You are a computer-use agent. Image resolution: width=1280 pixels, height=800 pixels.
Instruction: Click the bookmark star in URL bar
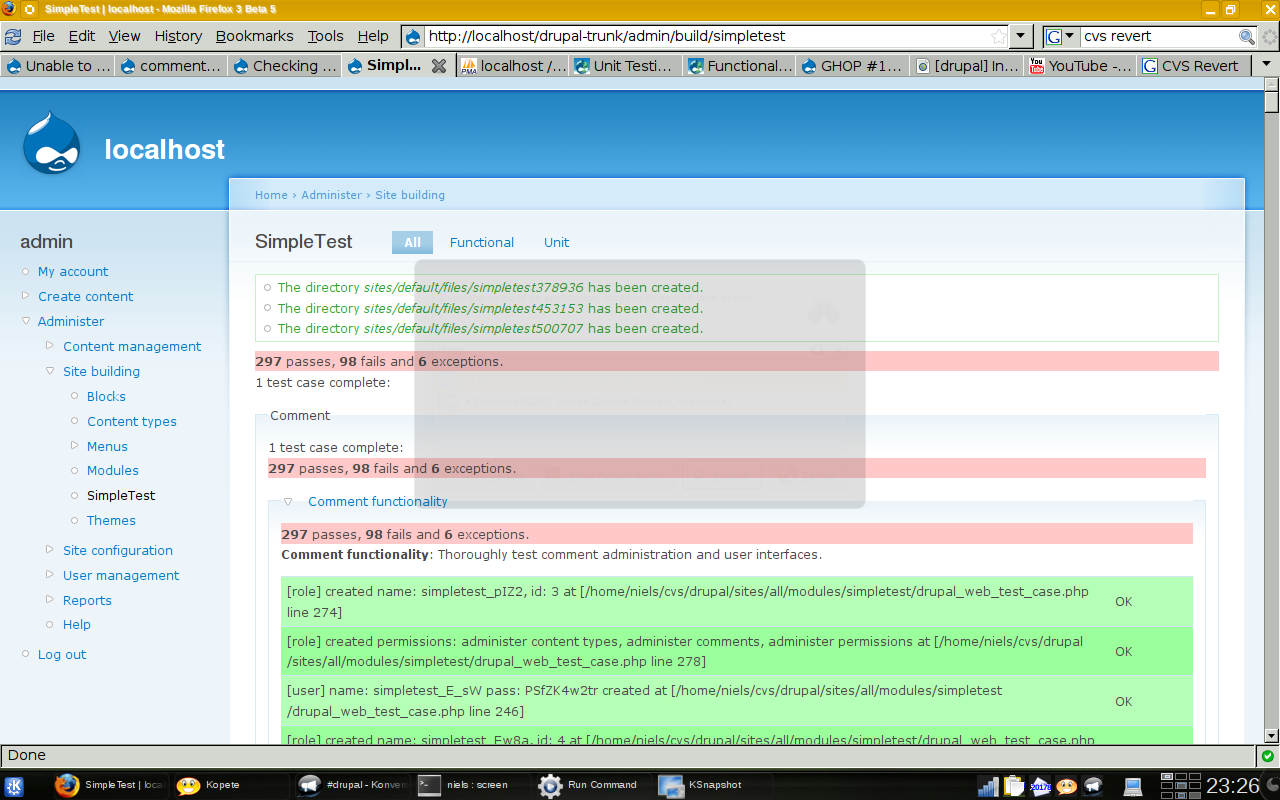click(x=998, y=36)
